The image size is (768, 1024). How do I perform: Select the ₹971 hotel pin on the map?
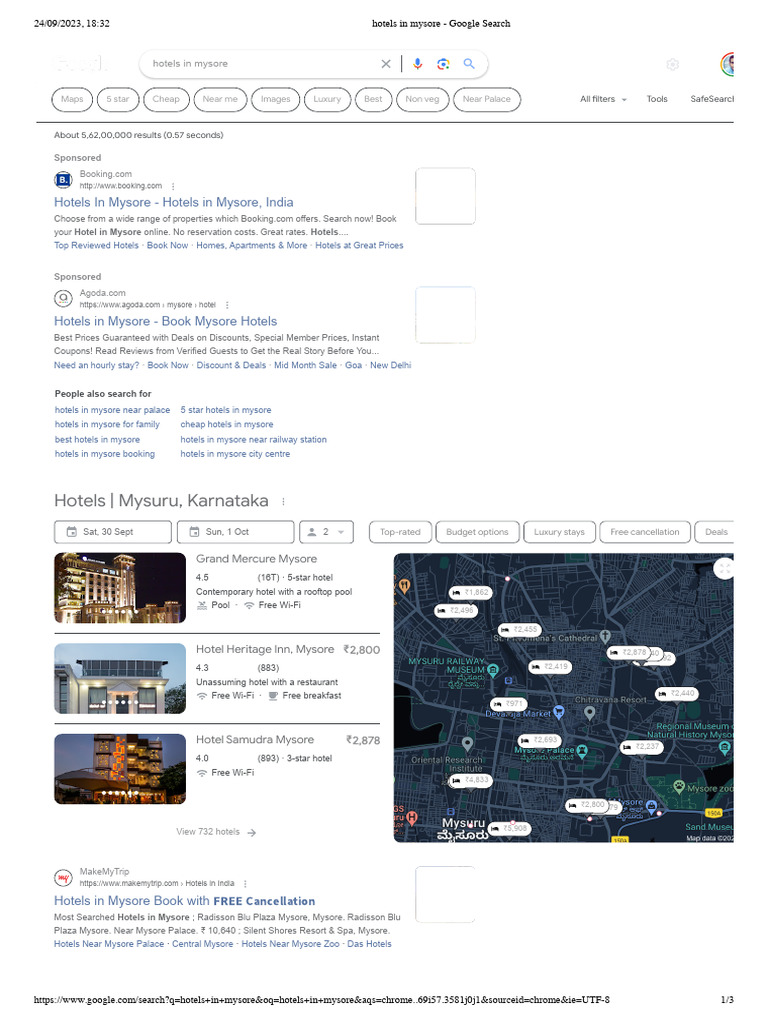point(508,704)
